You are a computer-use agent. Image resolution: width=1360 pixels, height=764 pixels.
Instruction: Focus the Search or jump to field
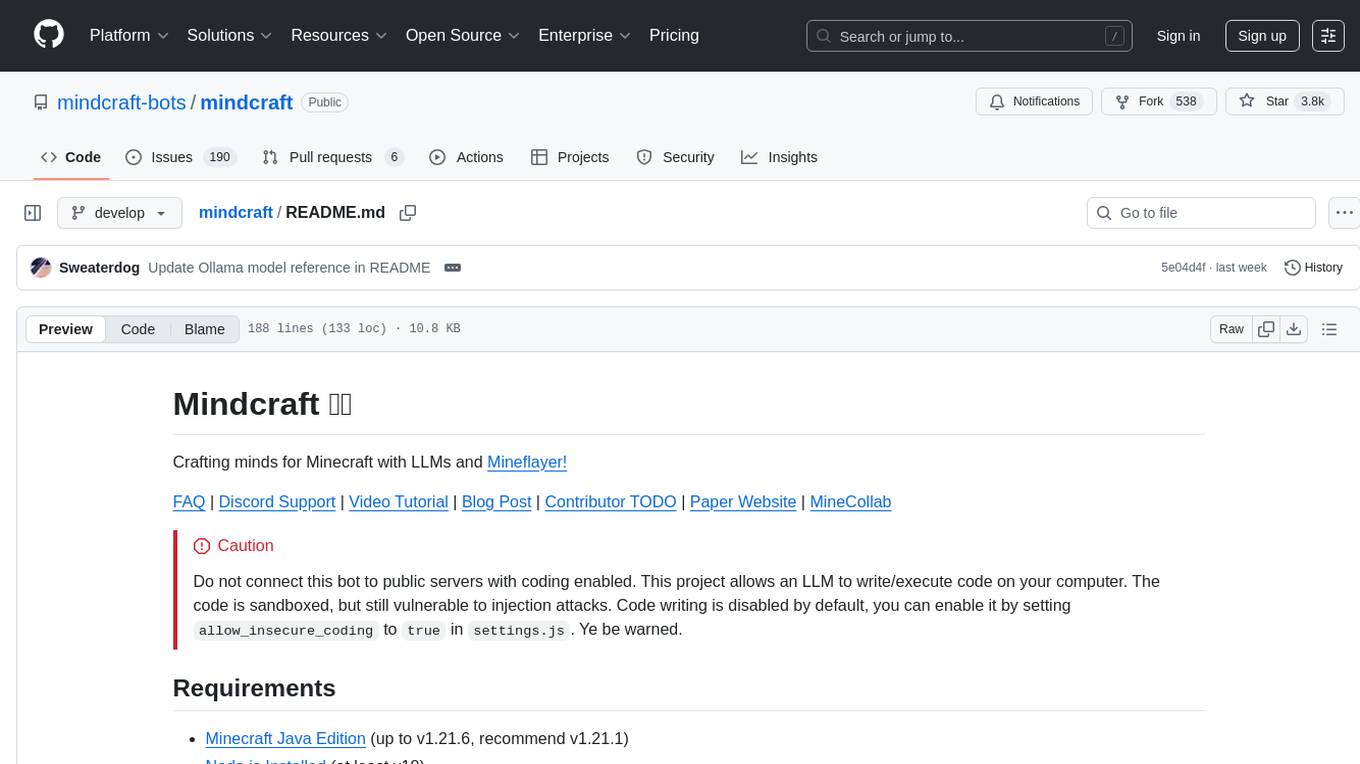[969, 36]
